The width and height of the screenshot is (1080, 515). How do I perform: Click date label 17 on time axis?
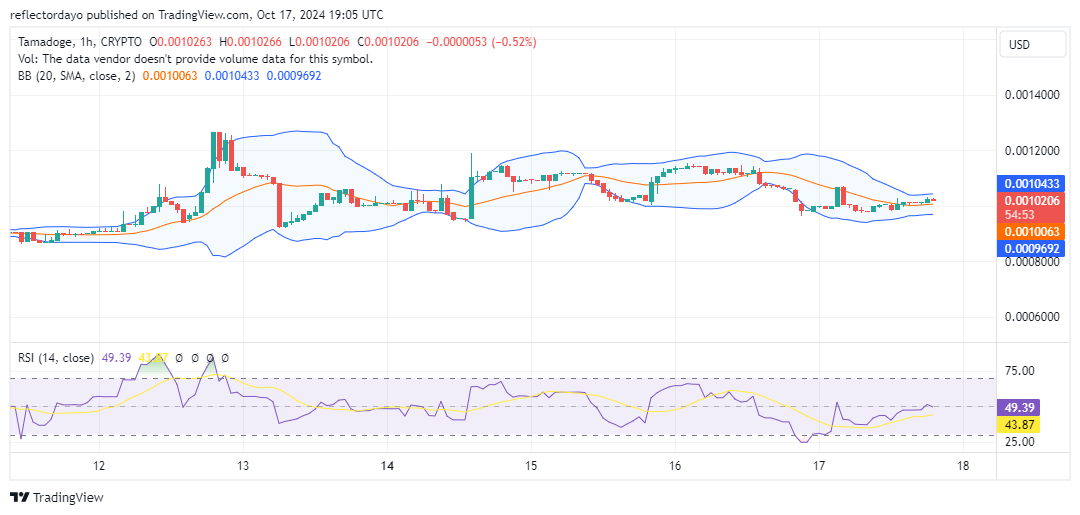pos(819,466)
